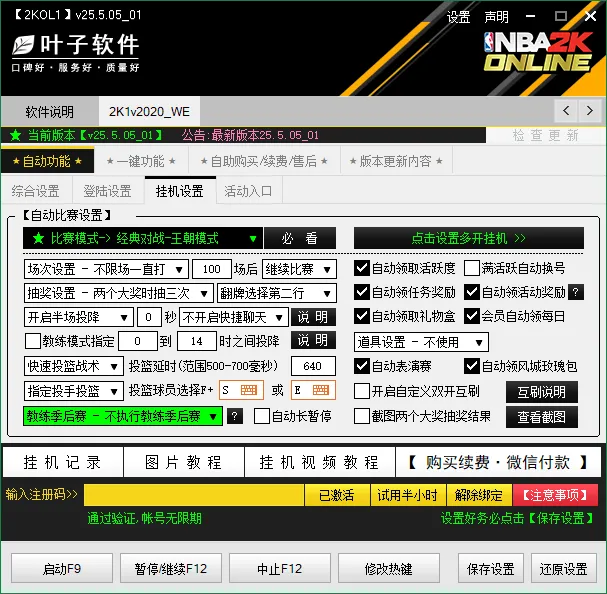Viewport: 607px width, 594px height.
Task: Click the help icon beside 自动领活动奖励
Action: click(x=576, y=292)
